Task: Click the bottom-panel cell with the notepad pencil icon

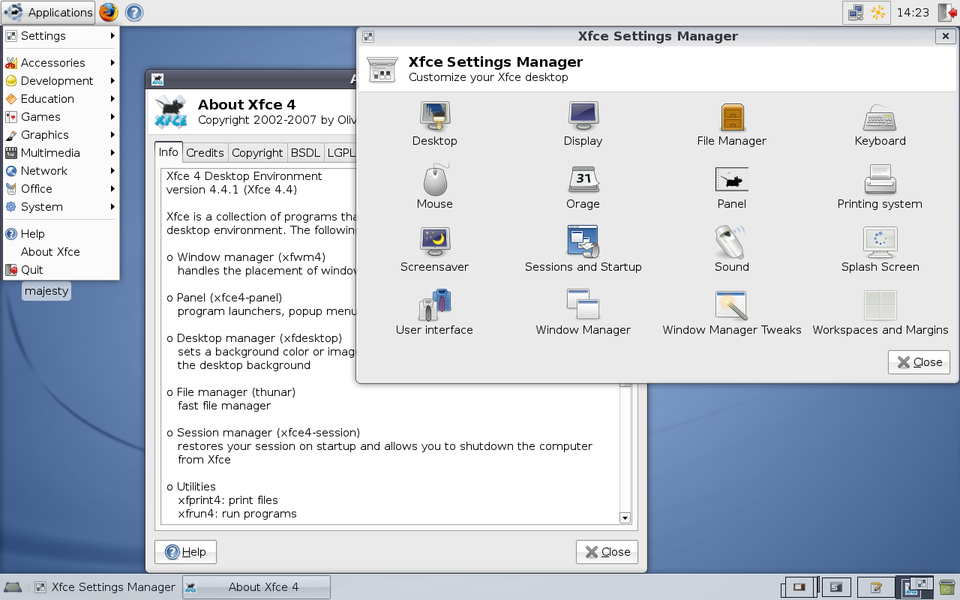Action: (876, 588)
